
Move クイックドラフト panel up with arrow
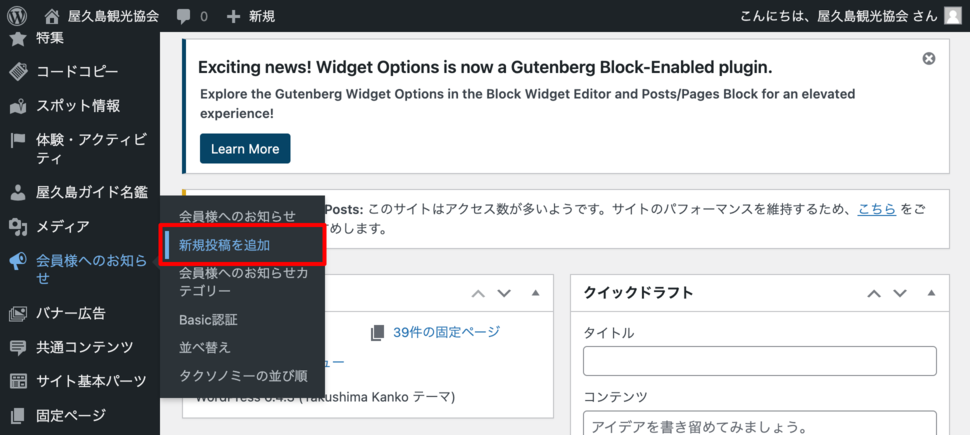[x=874, y=293]
